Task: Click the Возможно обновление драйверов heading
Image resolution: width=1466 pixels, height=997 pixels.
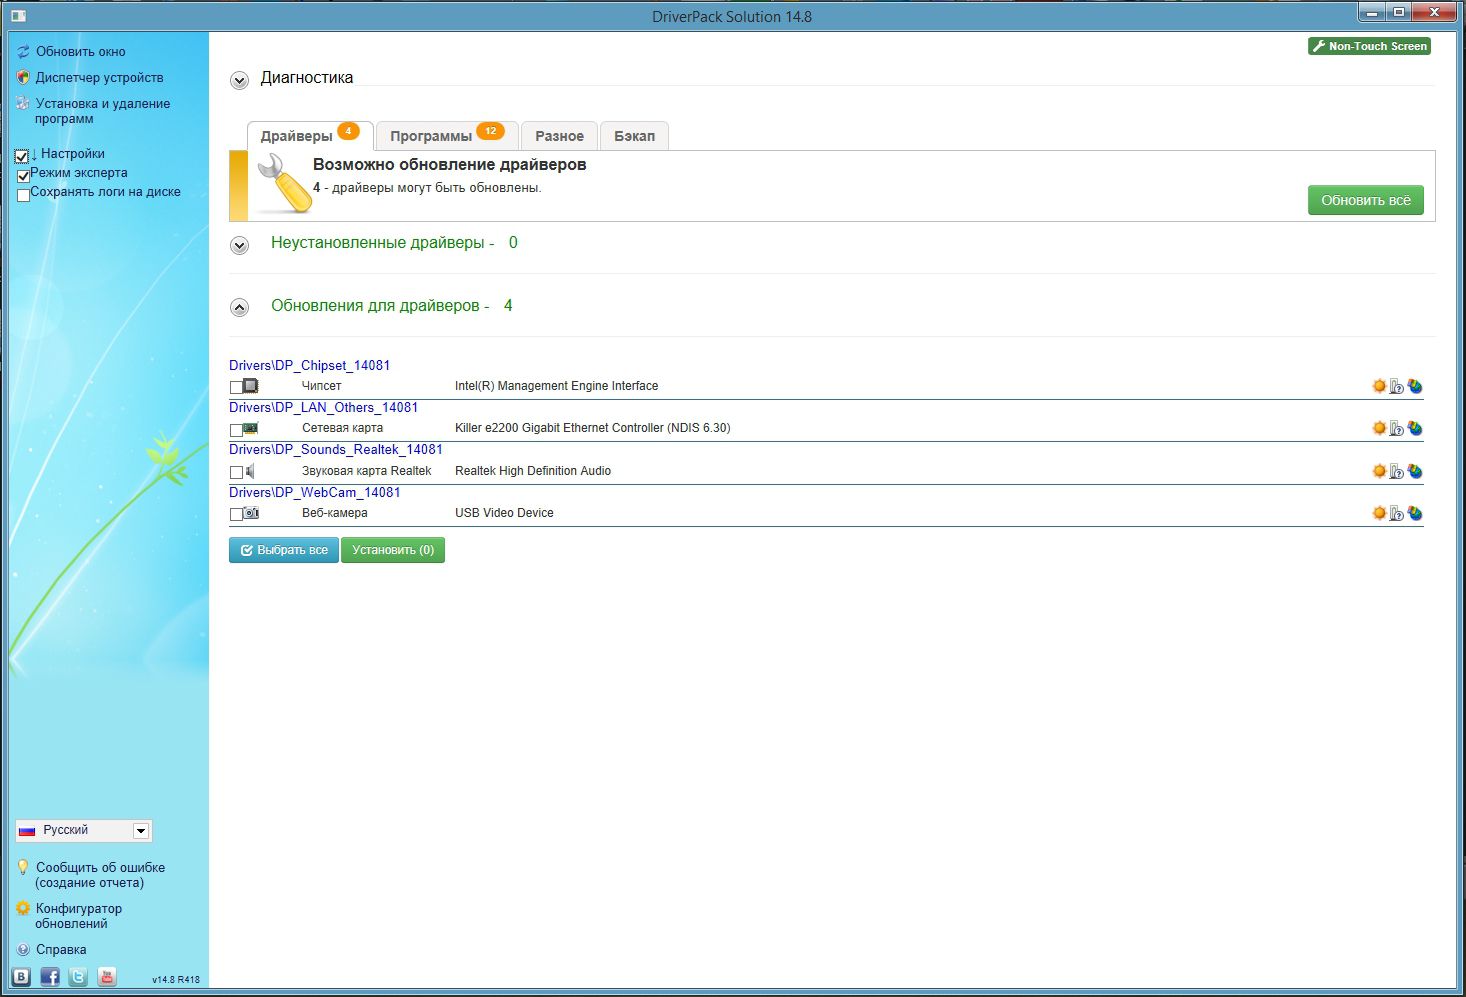Action: tap(450, 164)
